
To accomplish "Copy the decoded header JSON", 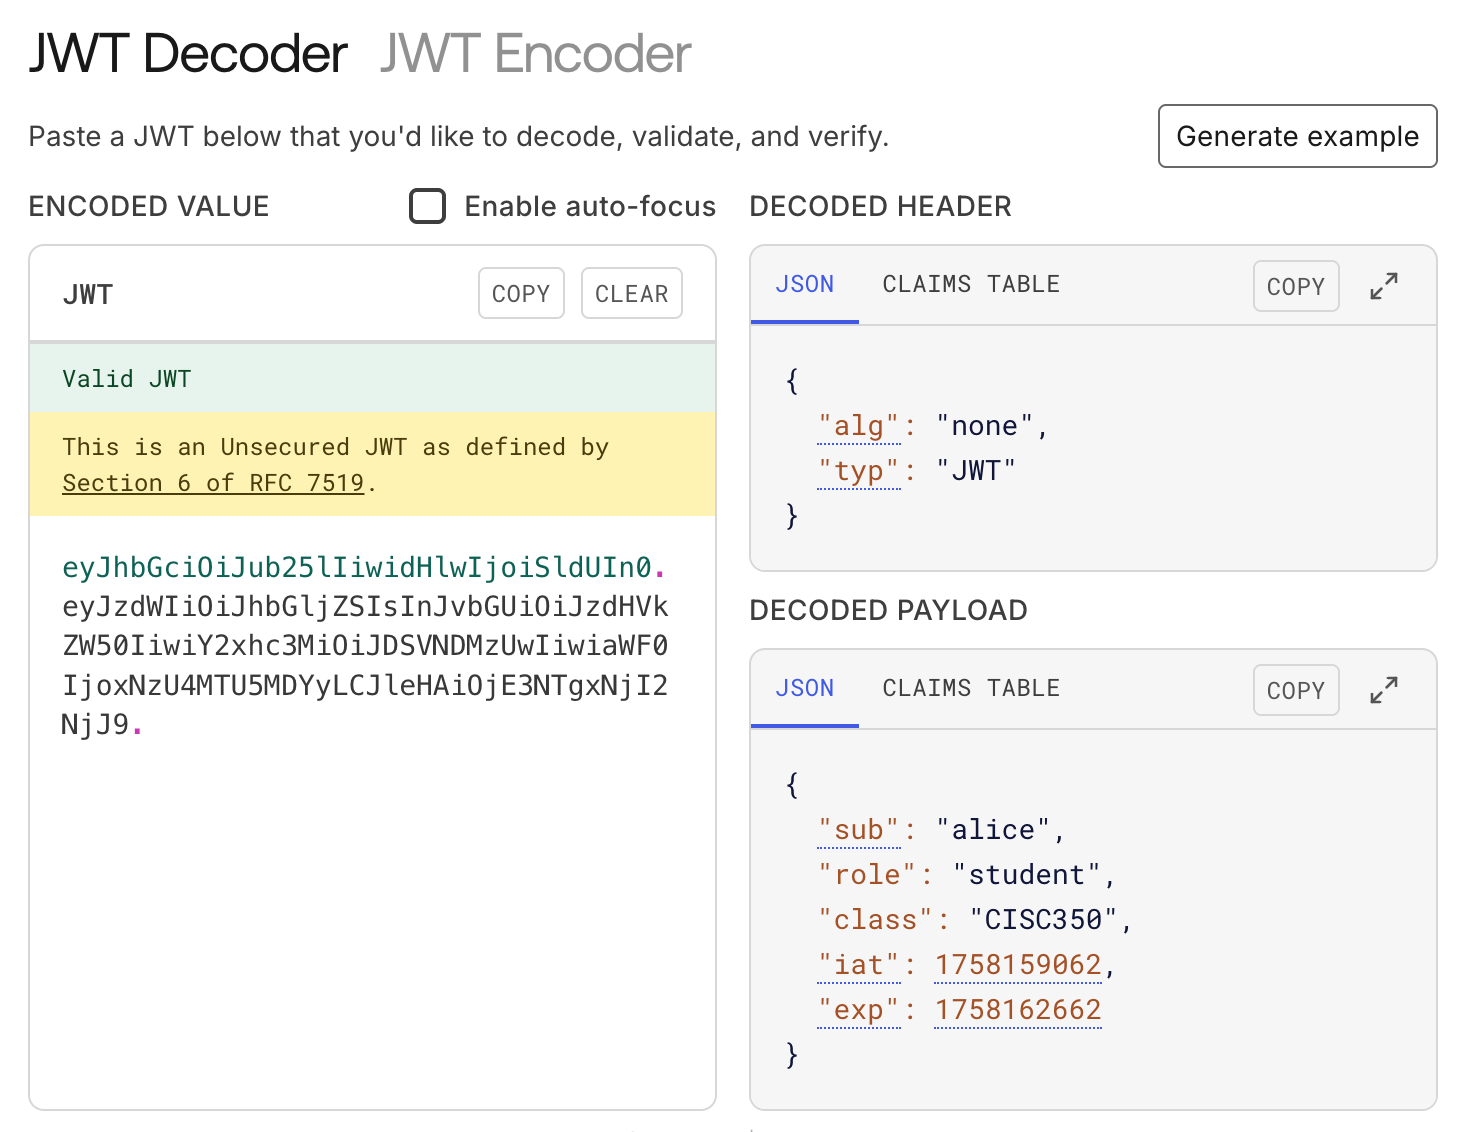I will [1296, 286].
